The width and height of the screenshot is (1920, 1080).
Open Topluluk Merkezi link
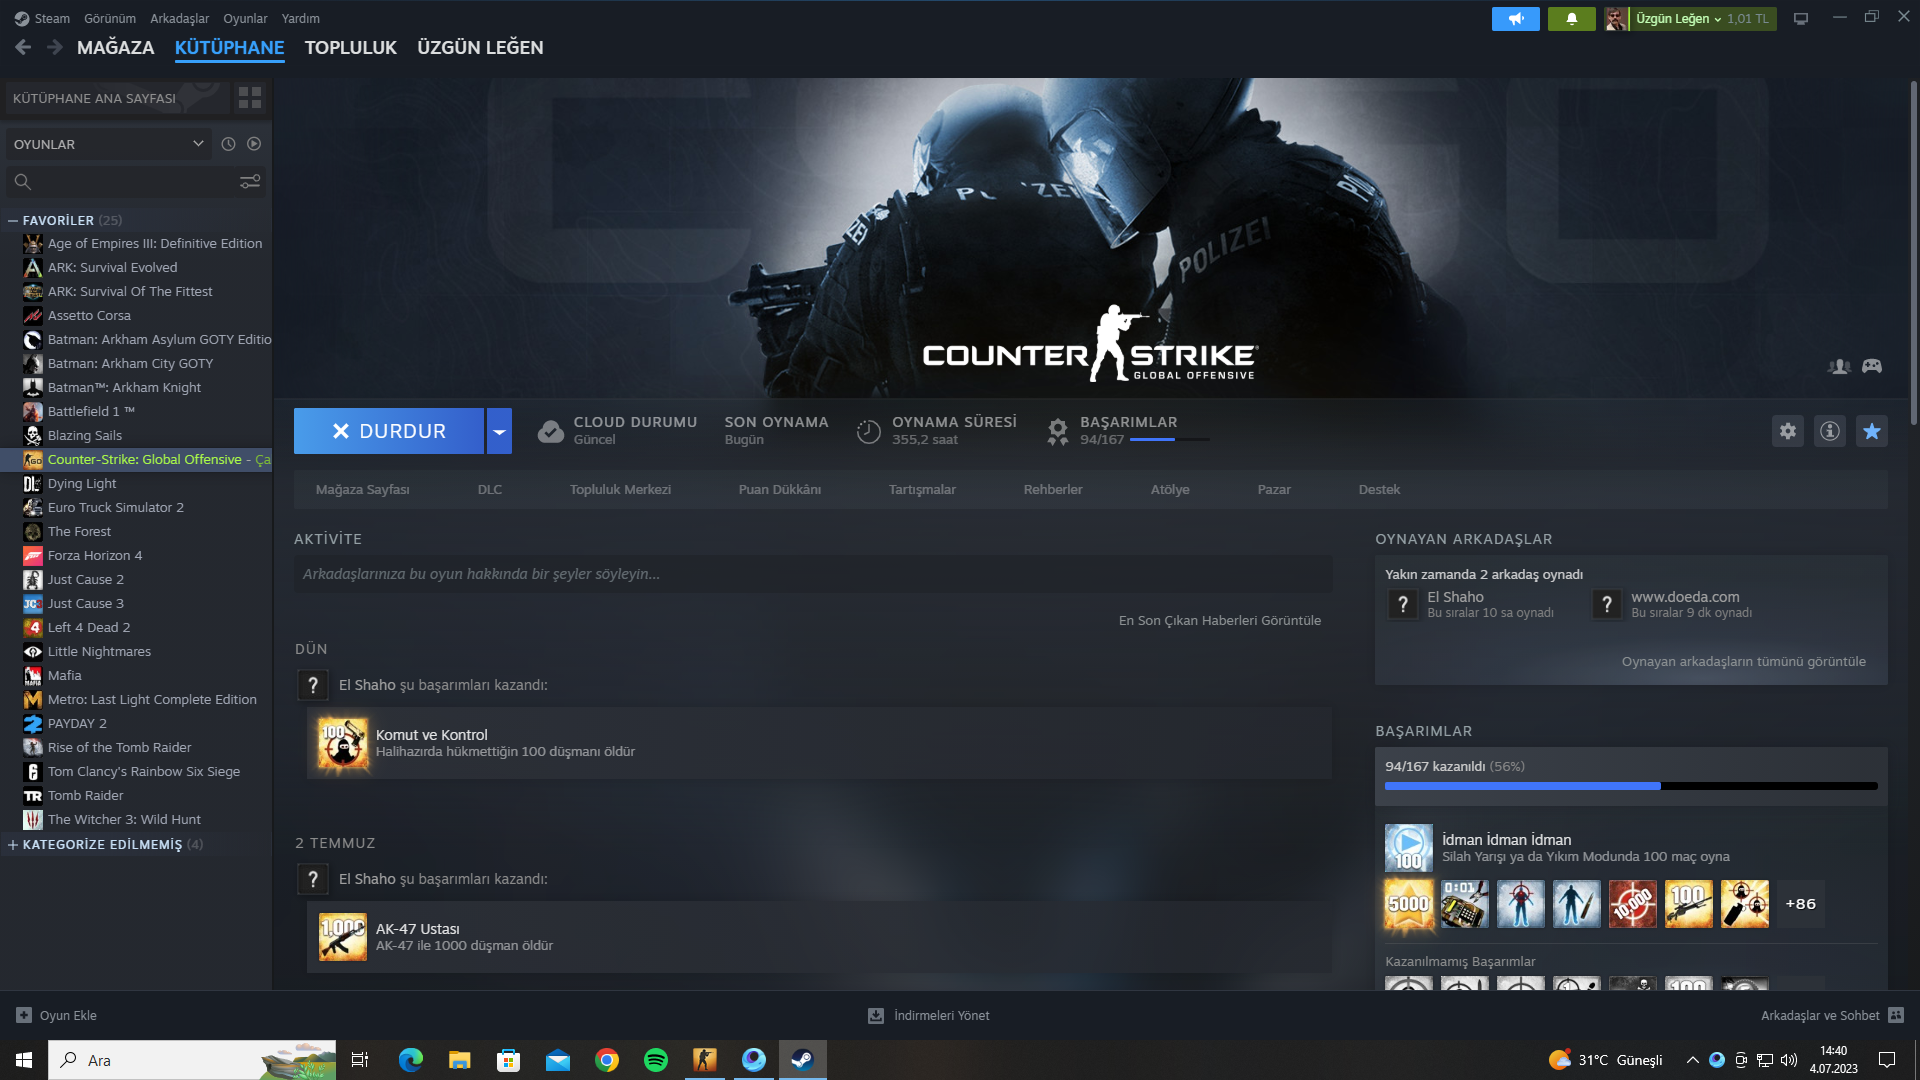[x=620, y=489]
